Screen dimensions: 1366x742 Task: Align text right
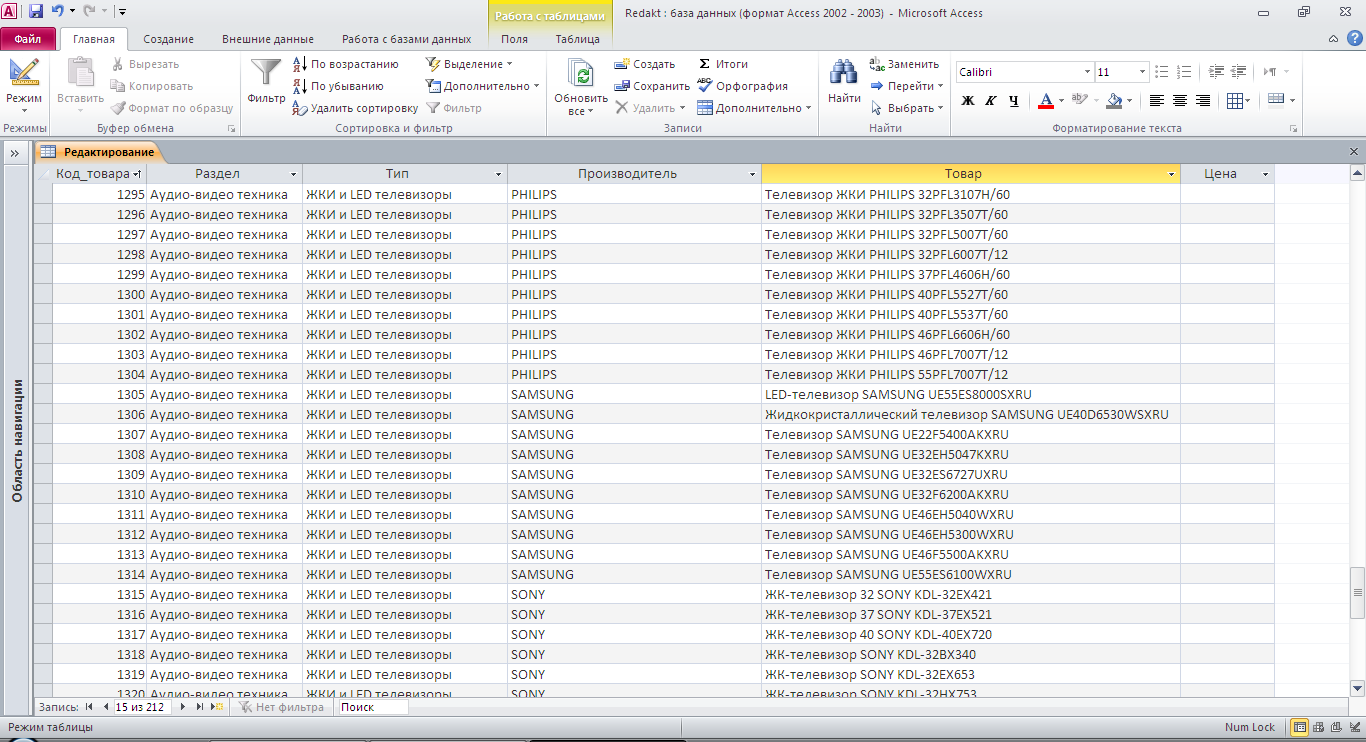[1203, 101]
